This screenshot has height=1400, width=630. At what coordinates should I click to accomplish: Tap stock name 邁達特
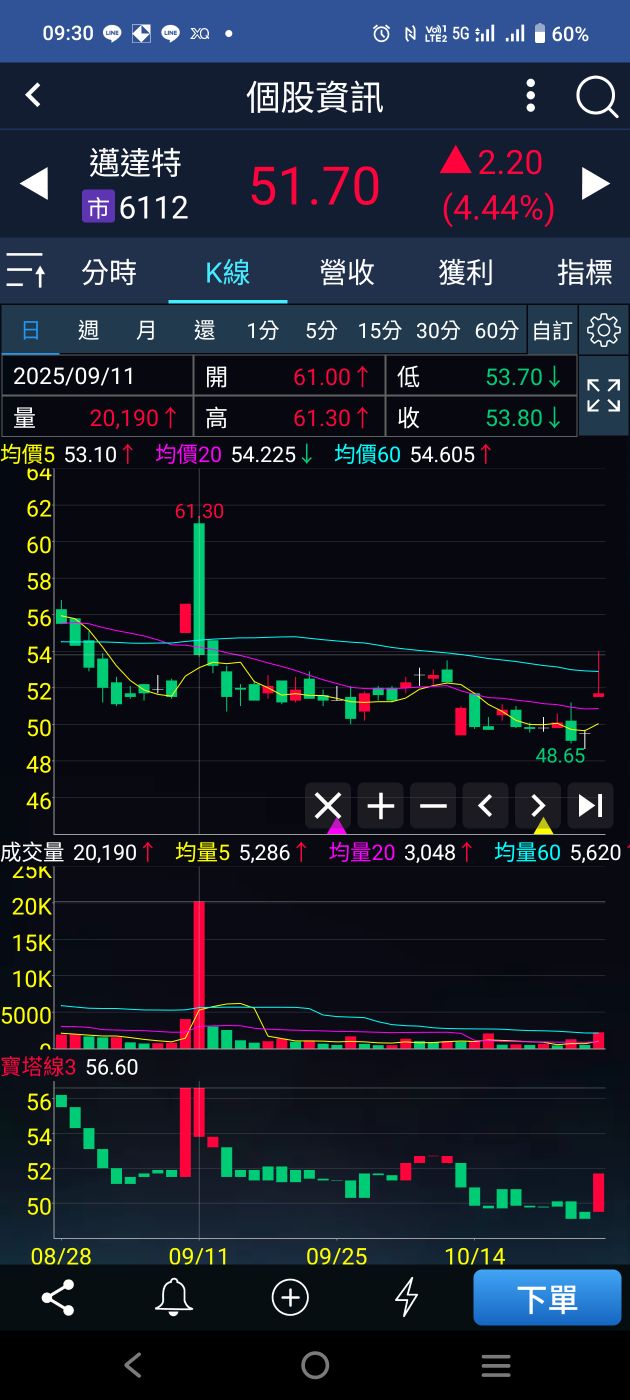135,162
